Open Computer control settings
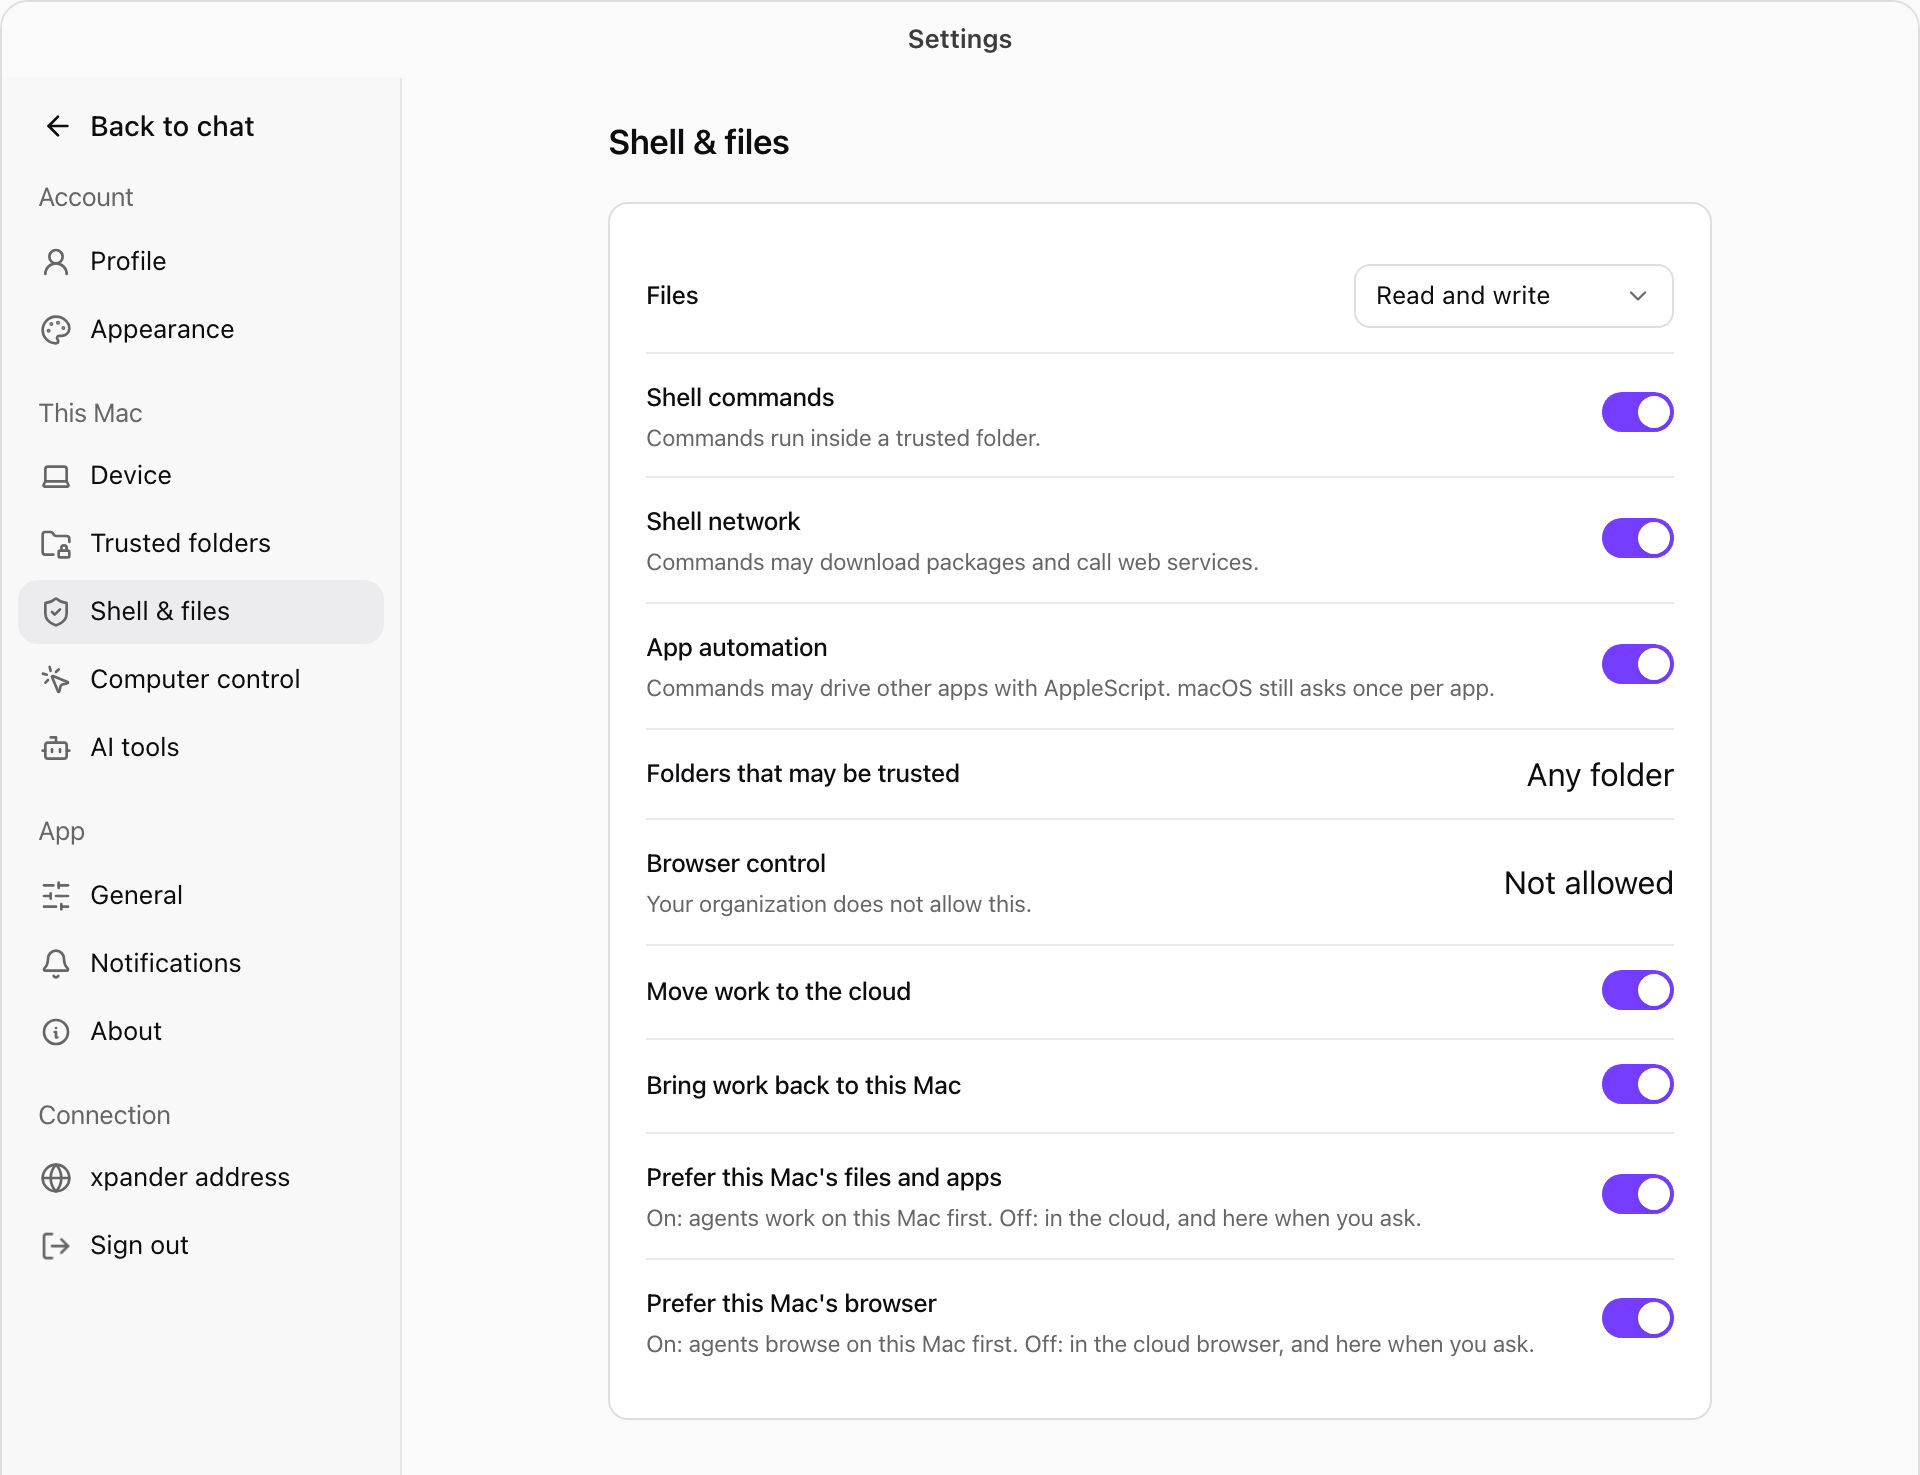This screenshot has width=1920, height=1475. [201, 680]
